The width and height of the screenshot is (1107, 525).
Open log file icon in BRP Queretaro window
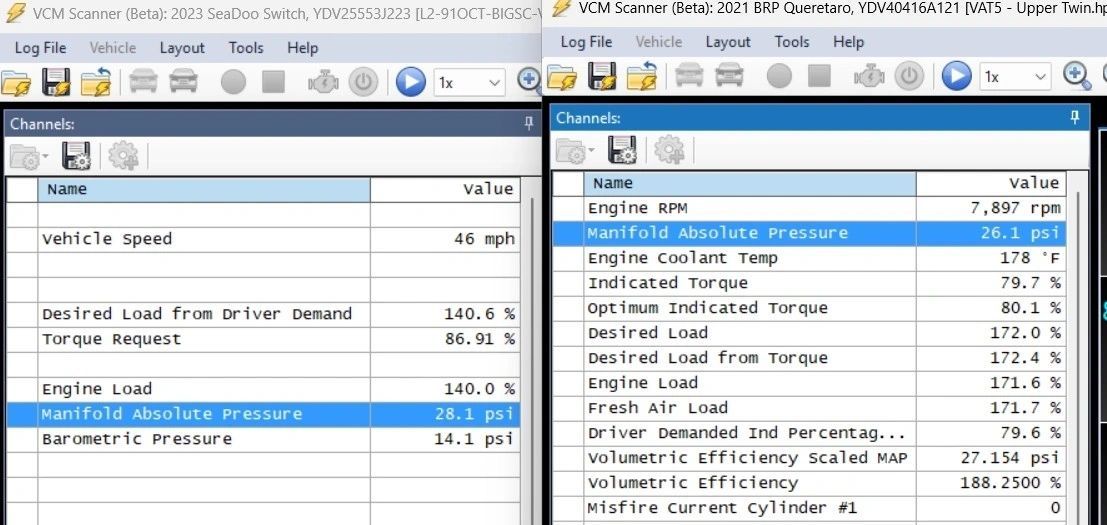point(562,76)
